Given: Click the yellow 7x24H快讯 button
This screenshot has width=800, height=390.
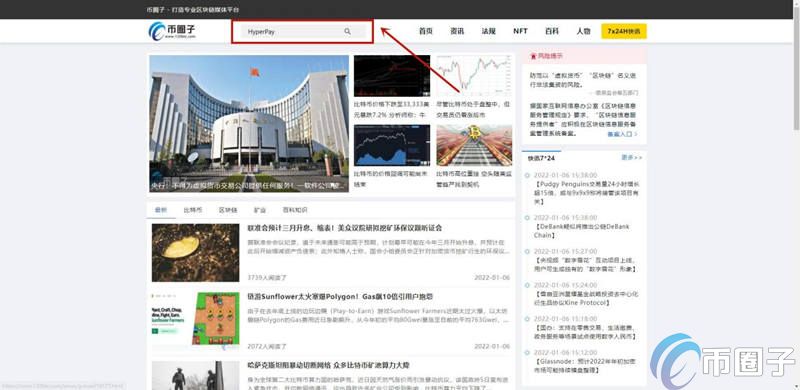Looking at the screenshot, I should click(x=623, y=31).
